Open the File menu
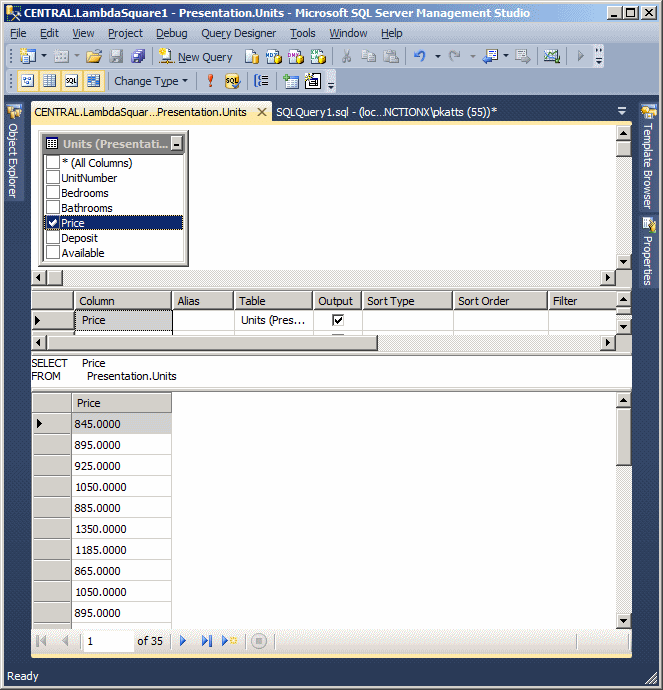The width and height of the screenshot is (663, 690). (x=18, y=33)
